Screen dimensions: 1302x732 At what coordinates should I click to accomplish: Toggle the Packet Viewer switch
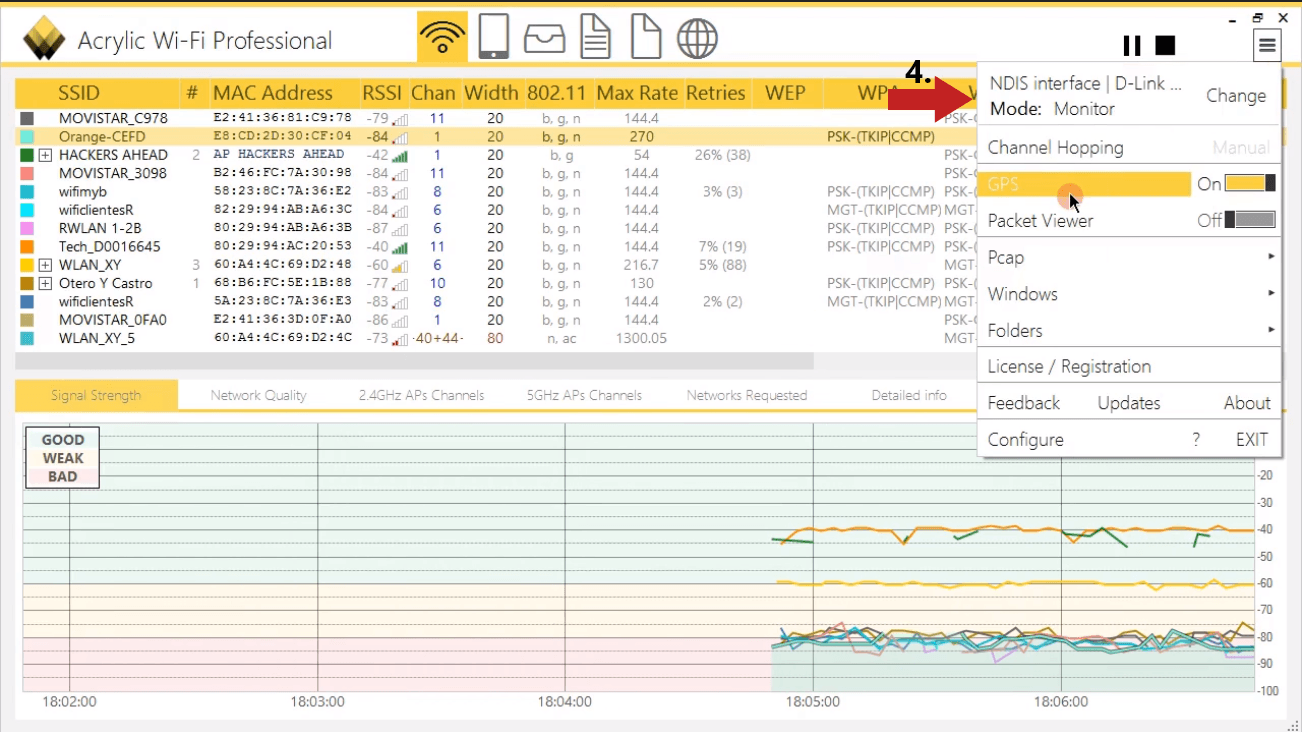click(x=1250, y=220)
